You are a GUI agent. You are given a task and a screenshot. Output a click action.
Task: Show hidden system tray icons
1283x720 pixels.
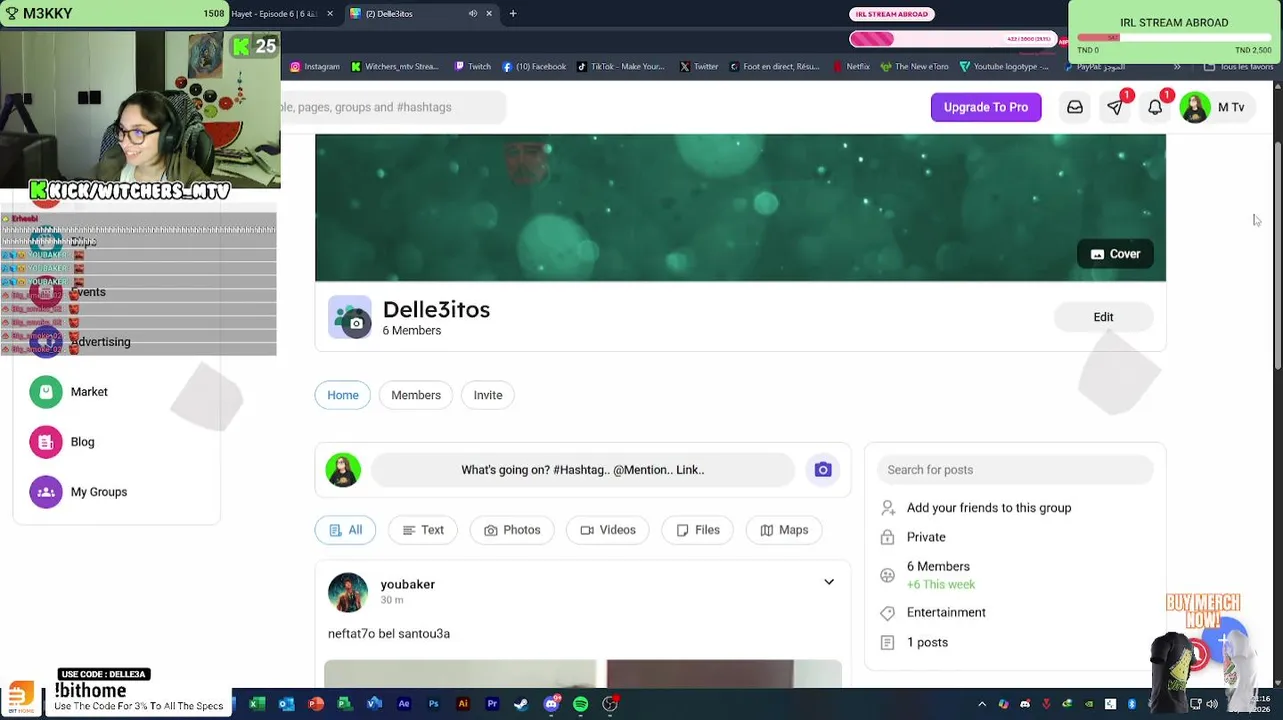pos(982,704)
